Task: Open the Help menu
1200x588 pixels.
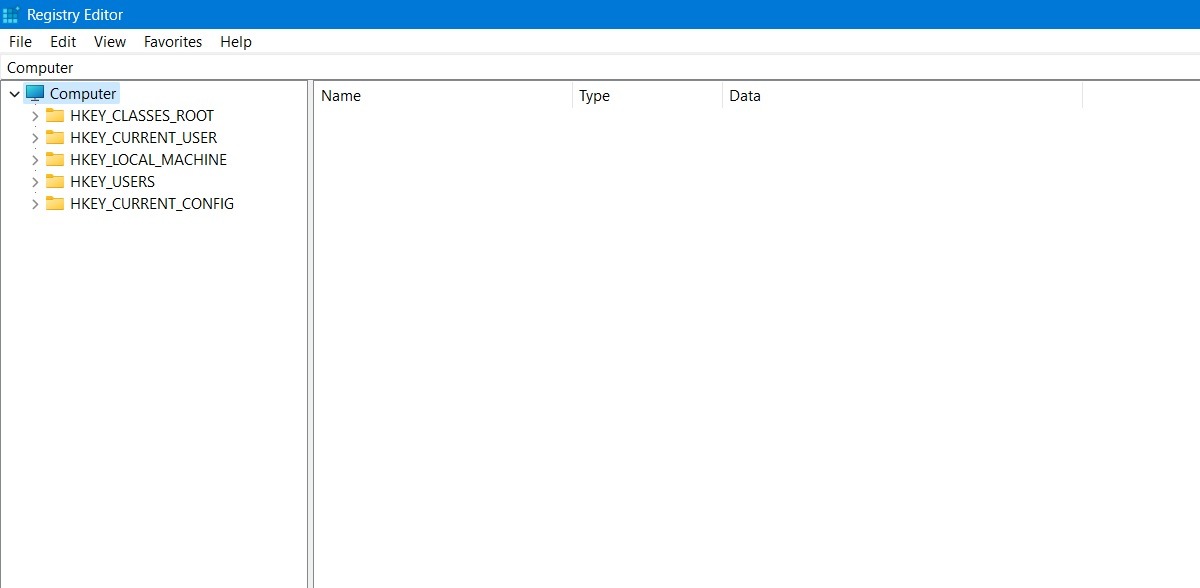Action: point(235,42)
